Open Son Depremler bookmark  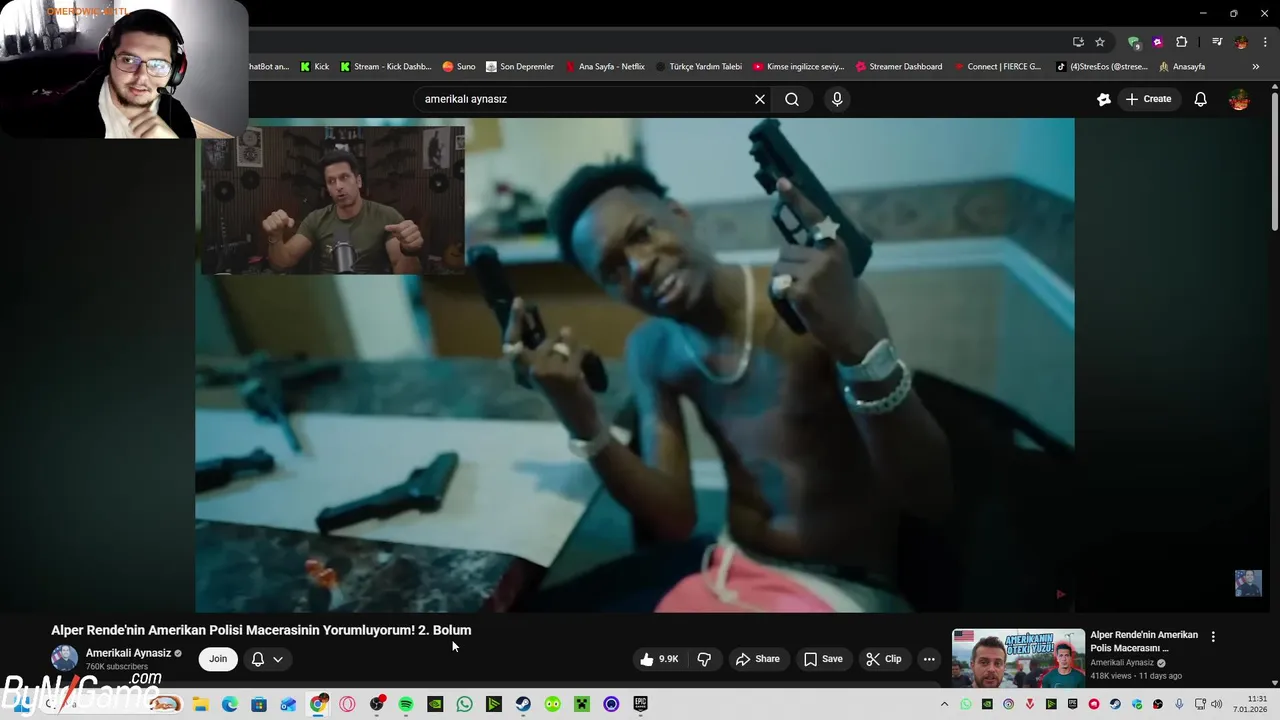520,67
